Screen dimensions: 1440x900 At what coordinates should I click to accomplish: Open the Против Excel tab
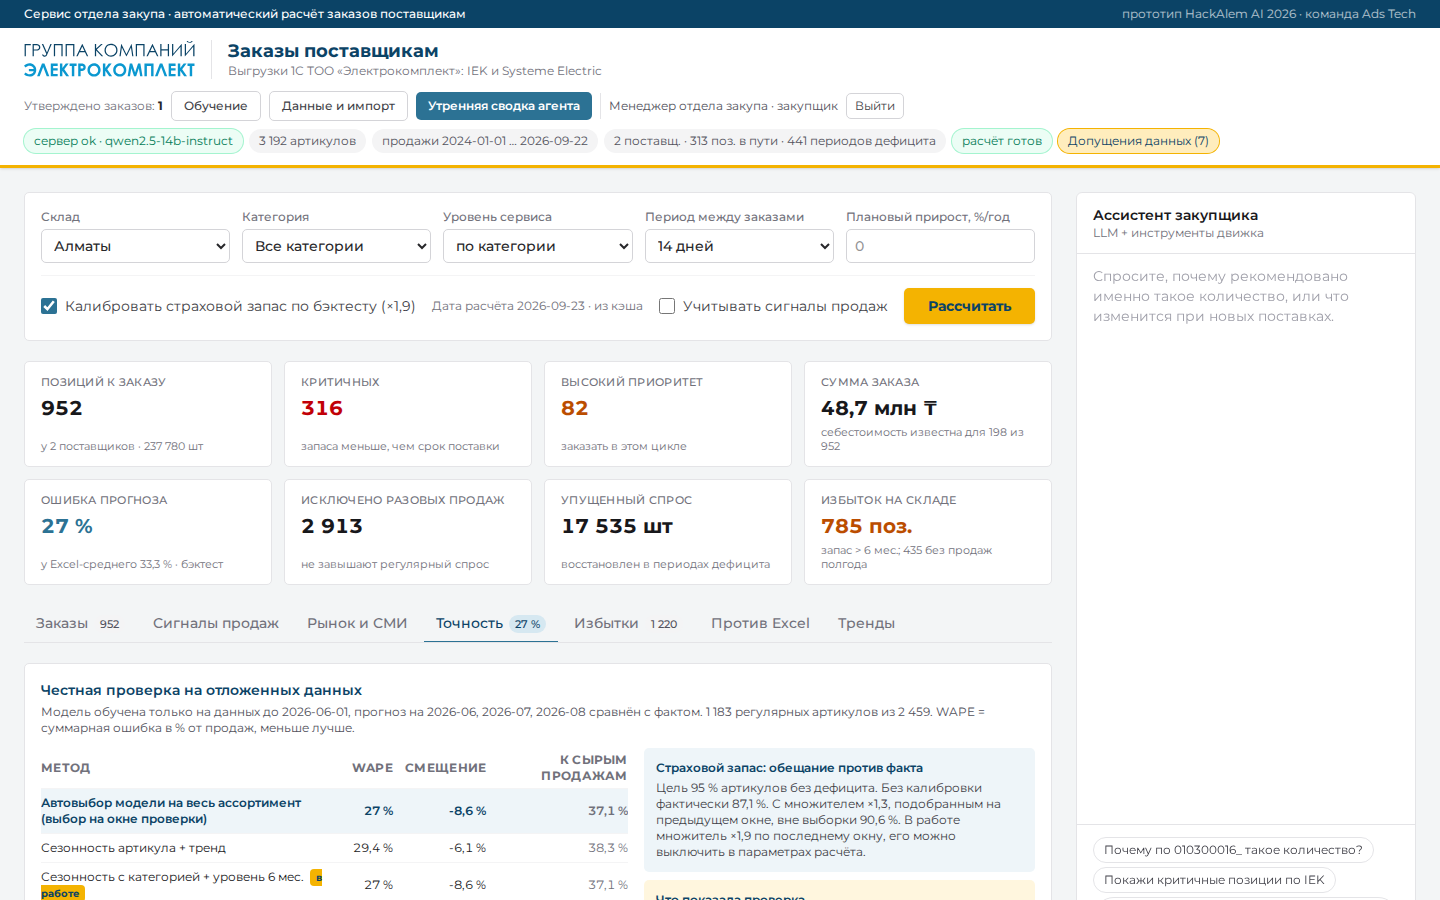760,623
